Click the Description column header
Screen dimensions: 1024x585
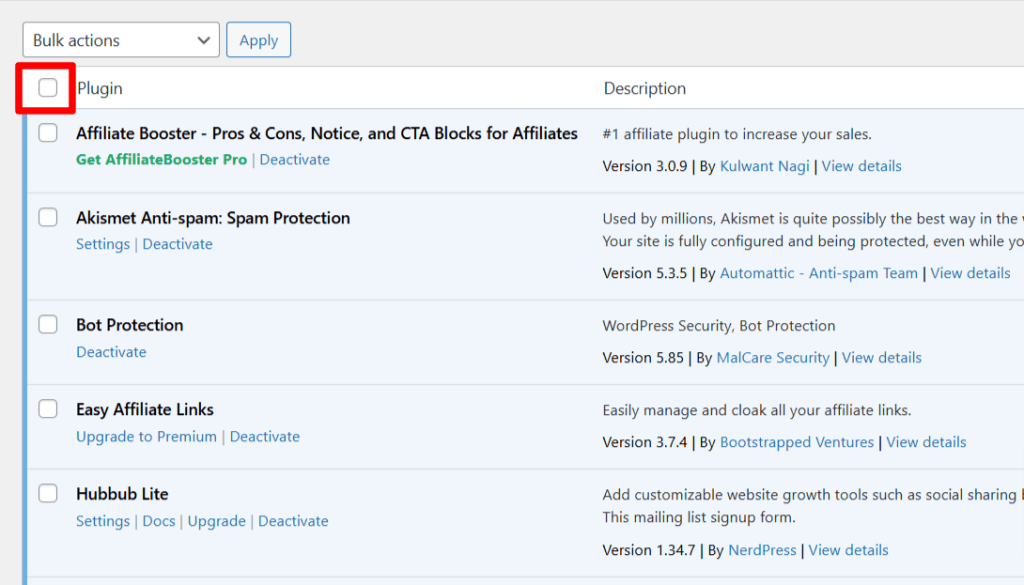tap(645, 88)
